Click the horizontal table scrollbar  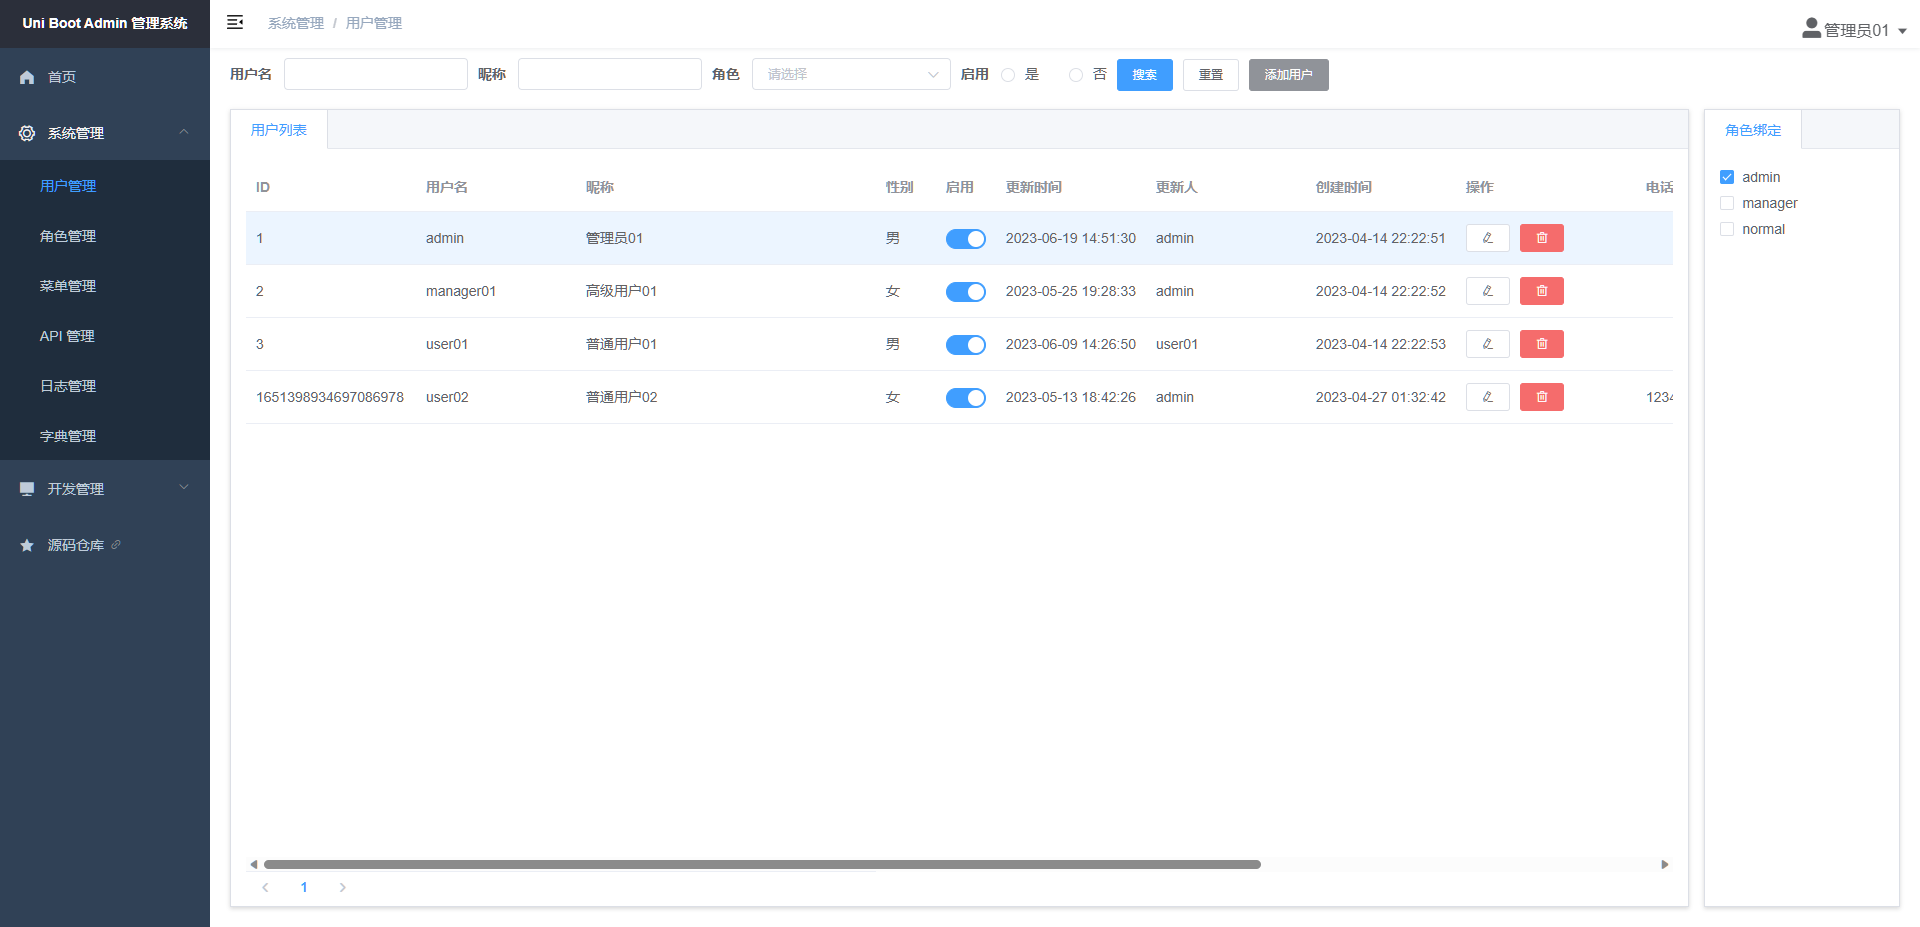(761, 864)
